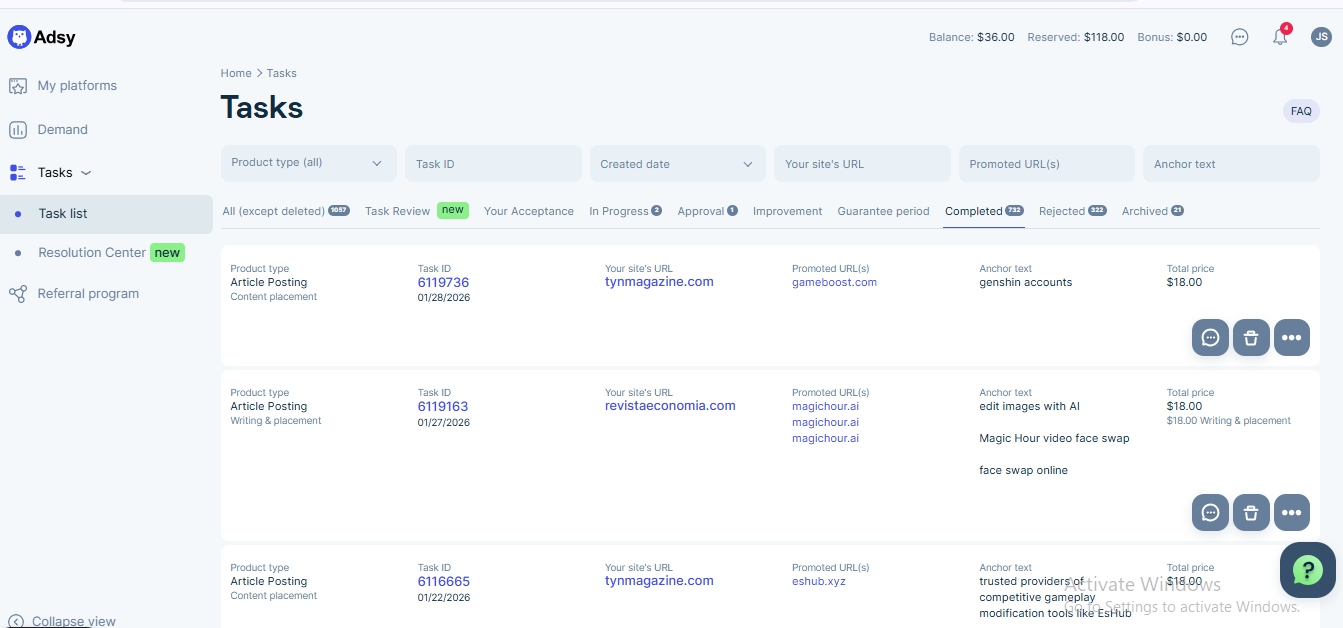The height and width of the screenshot is (628, 1343).
Task: Open the Created date dropdown
Action: tap(677, 164)
